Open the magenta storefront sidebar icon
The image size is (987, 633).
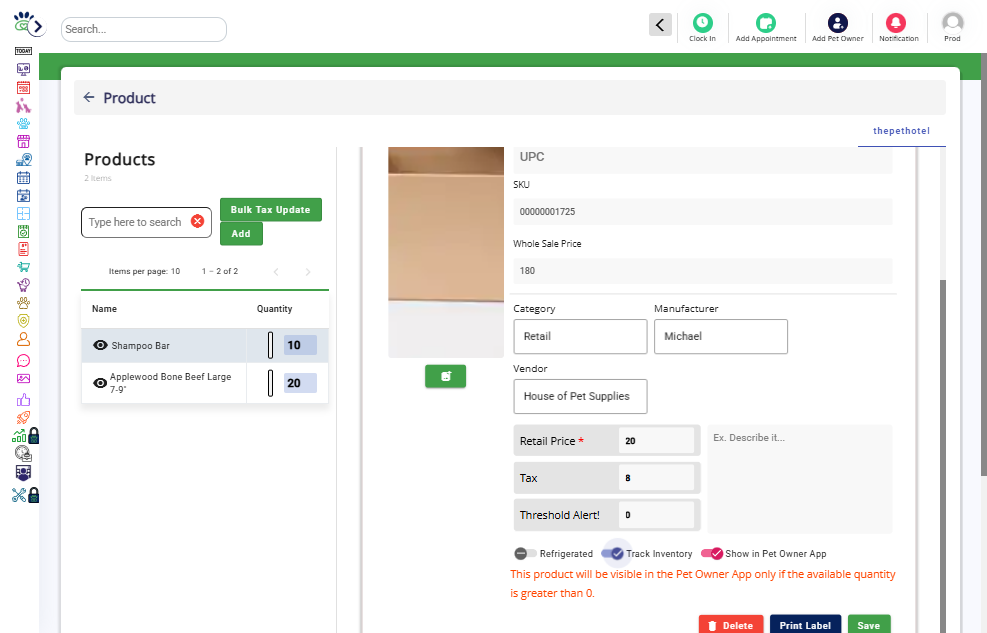pos(23,142)
